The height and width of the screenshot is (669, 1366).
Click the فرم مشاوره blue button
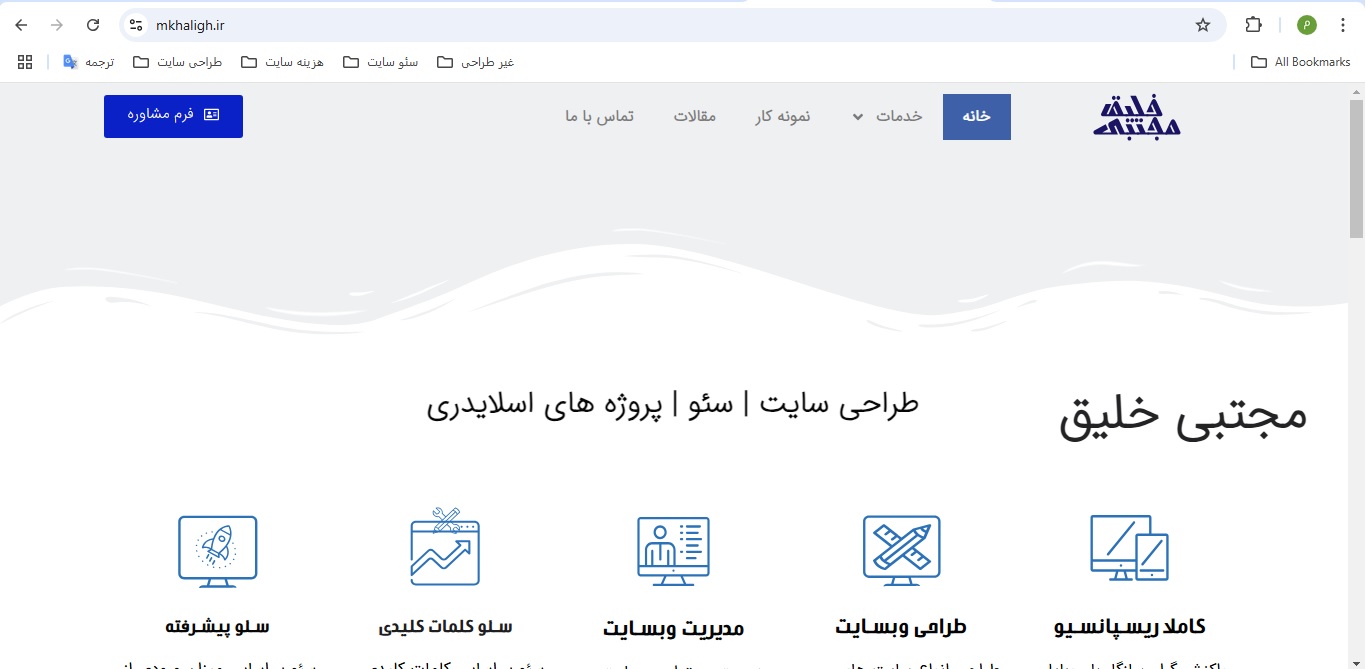click(173, 116)
